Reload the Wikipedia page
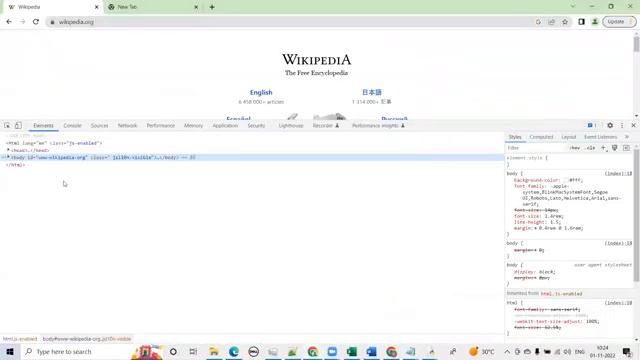 (36, 22)
